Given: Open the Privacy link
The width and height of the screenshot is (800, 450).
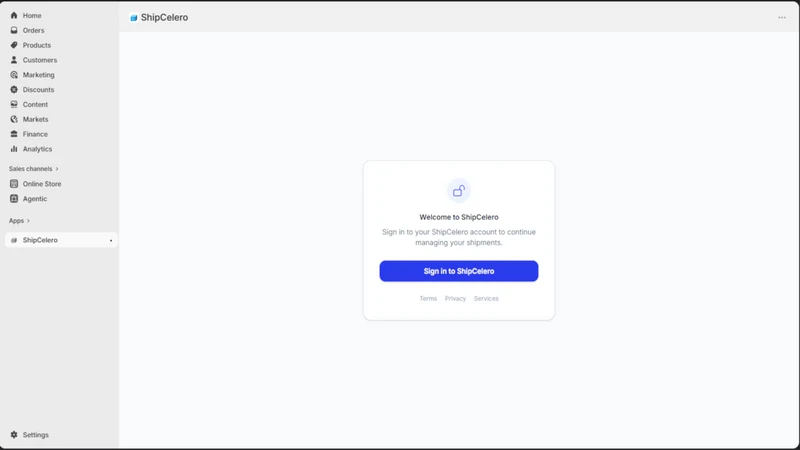Looking at the screenshot, I should tap(455, 298).
